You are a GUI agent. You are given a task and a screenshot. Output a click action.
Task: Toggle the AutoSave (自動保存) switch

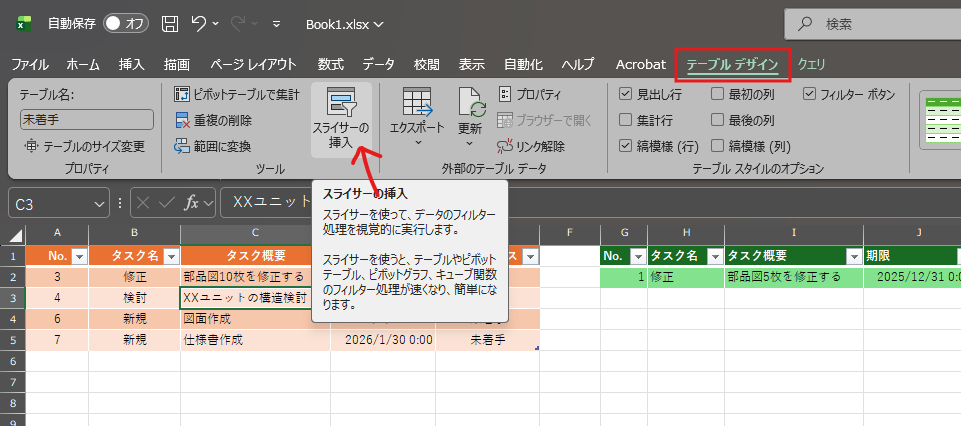[x=125, y=23]
